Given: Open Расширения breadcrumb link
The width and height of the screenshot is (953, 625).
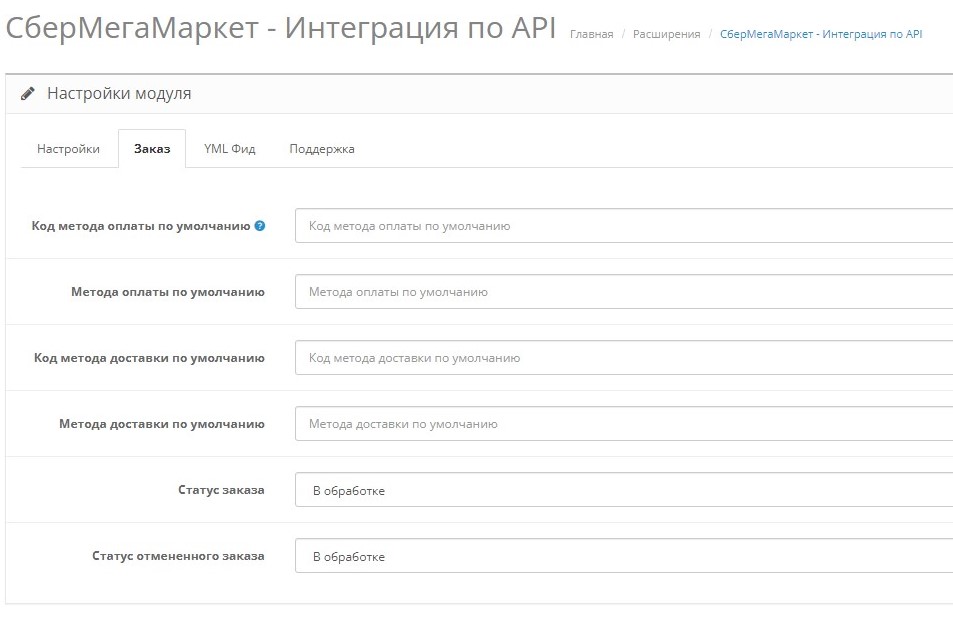Looking at the screenshot, I should pyautogui.click(x=666, y=34).
